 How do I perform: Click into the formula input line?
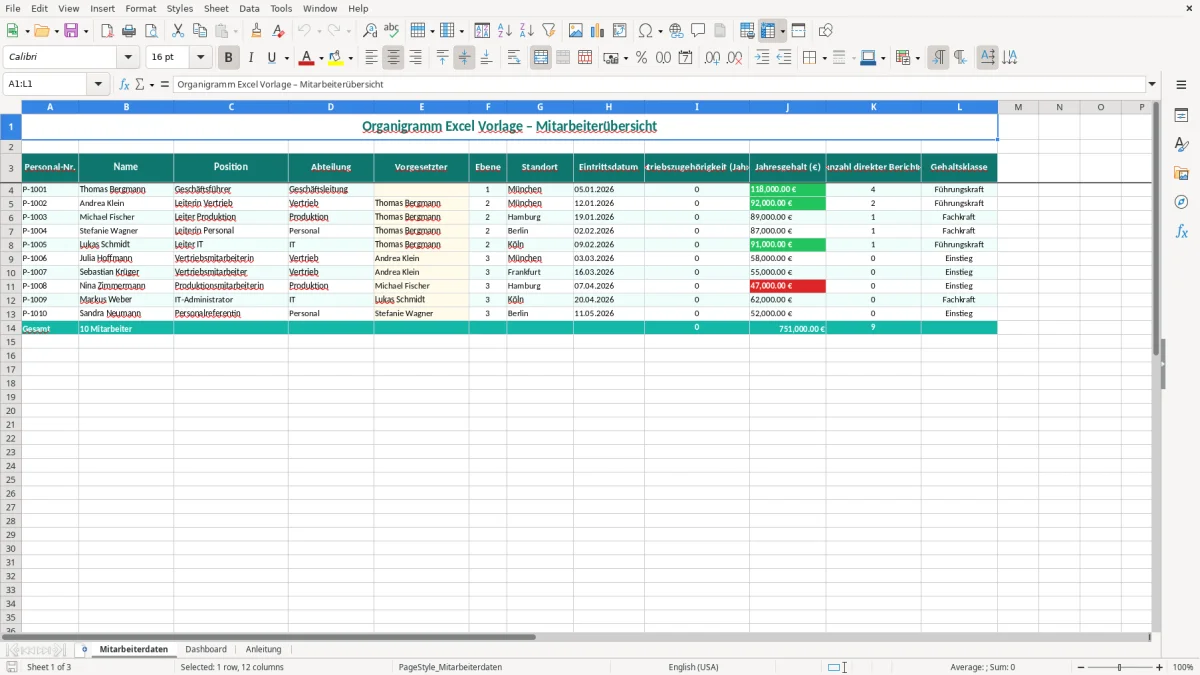(x=658, y=84)
